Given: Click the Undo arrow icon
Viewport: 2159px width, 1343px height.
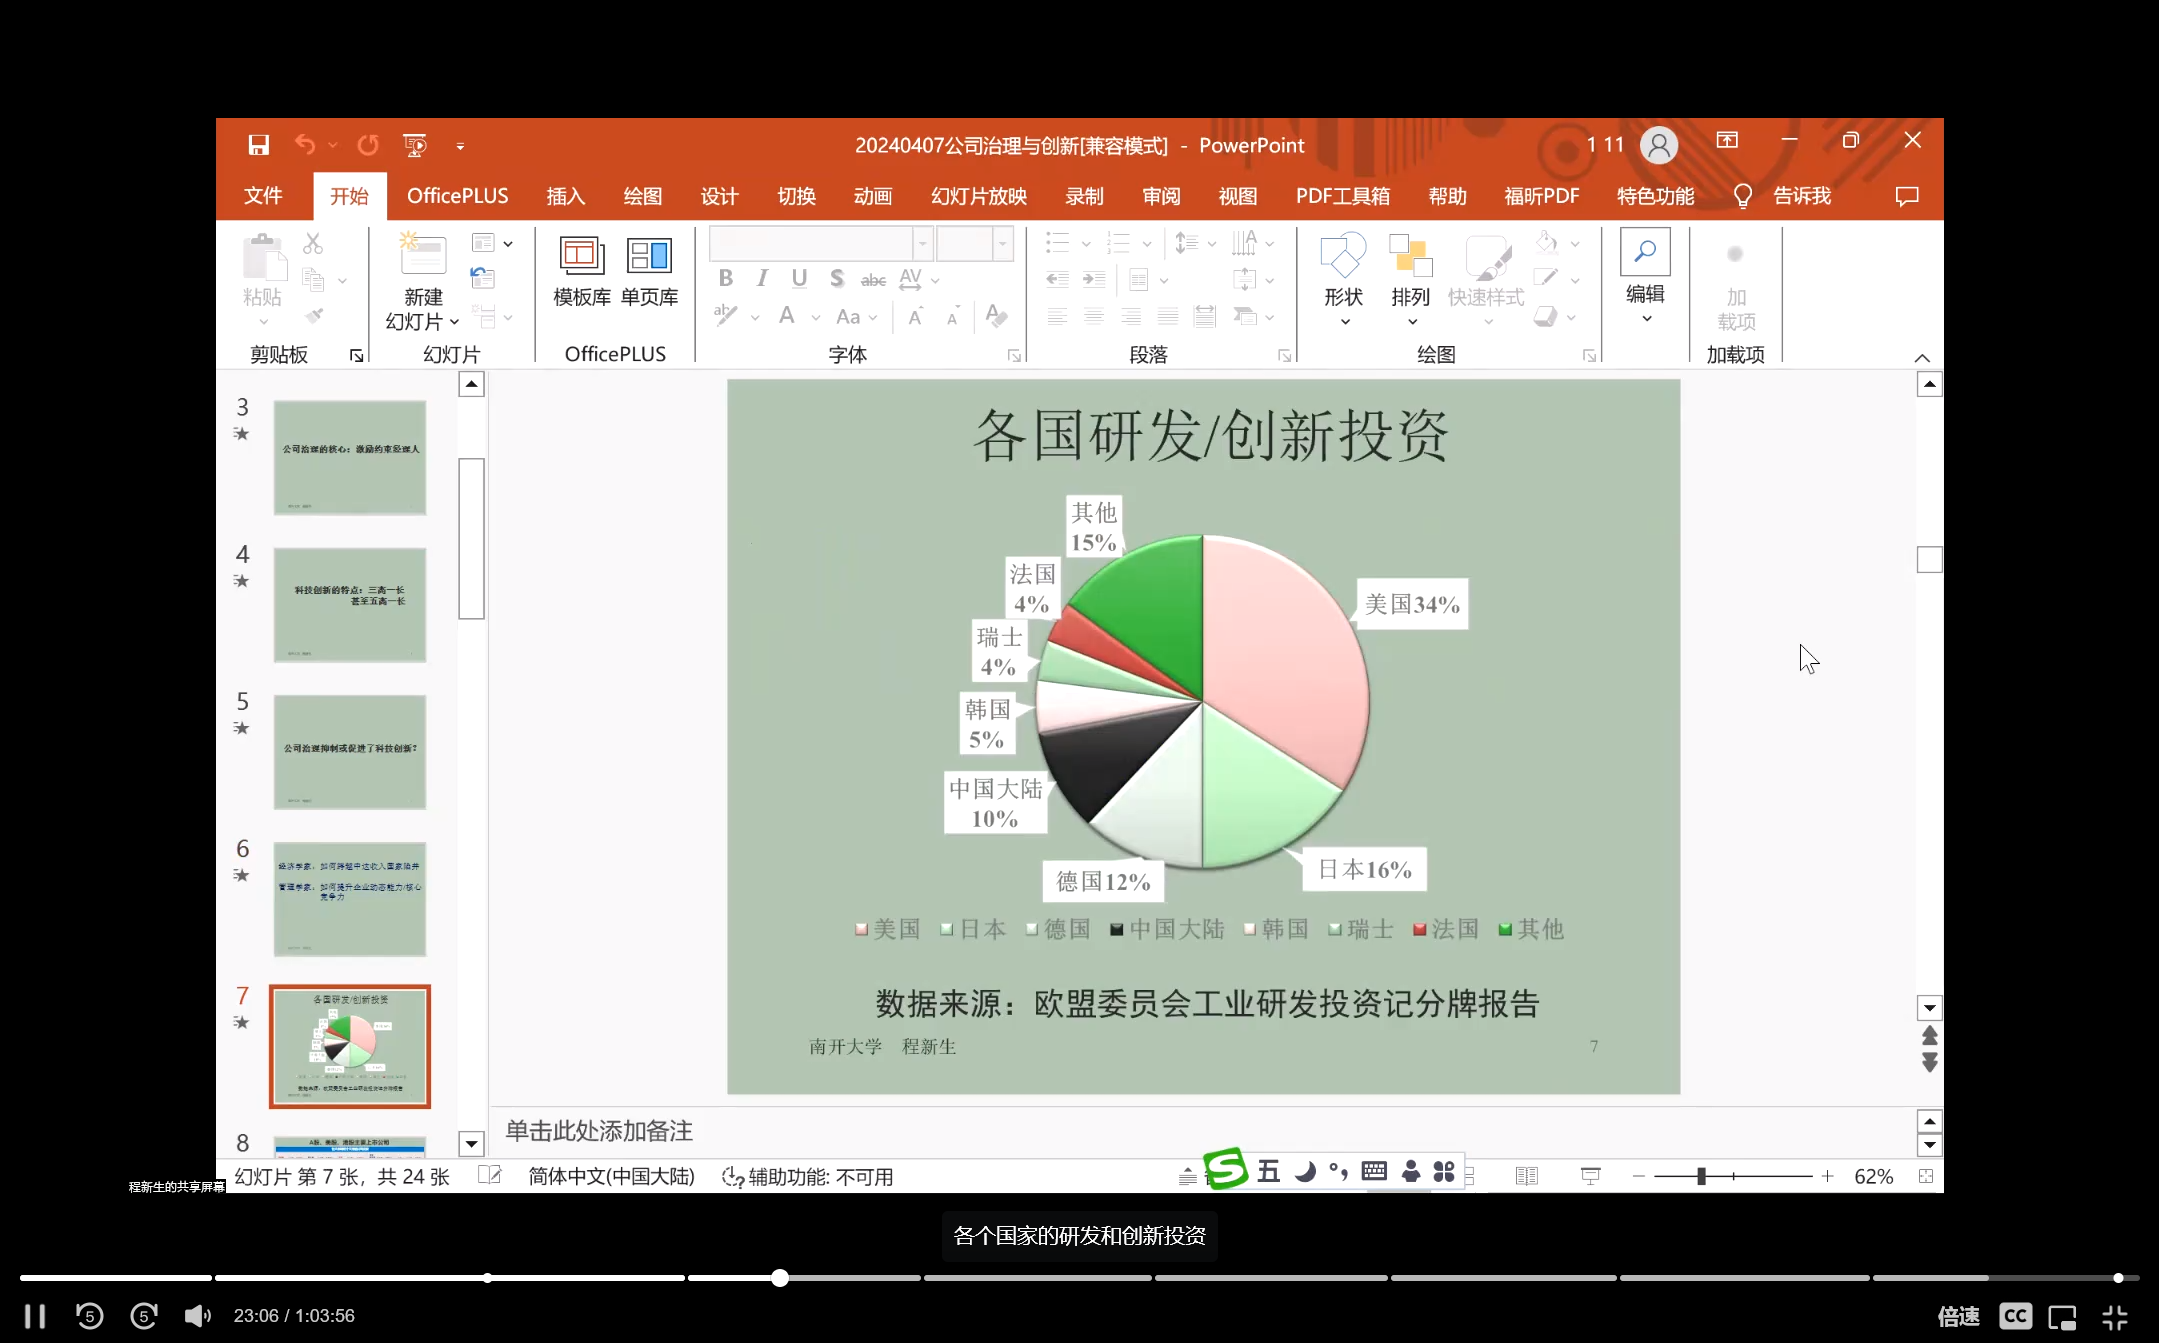Looking at the screenshot, I should (x=304, y=145).
